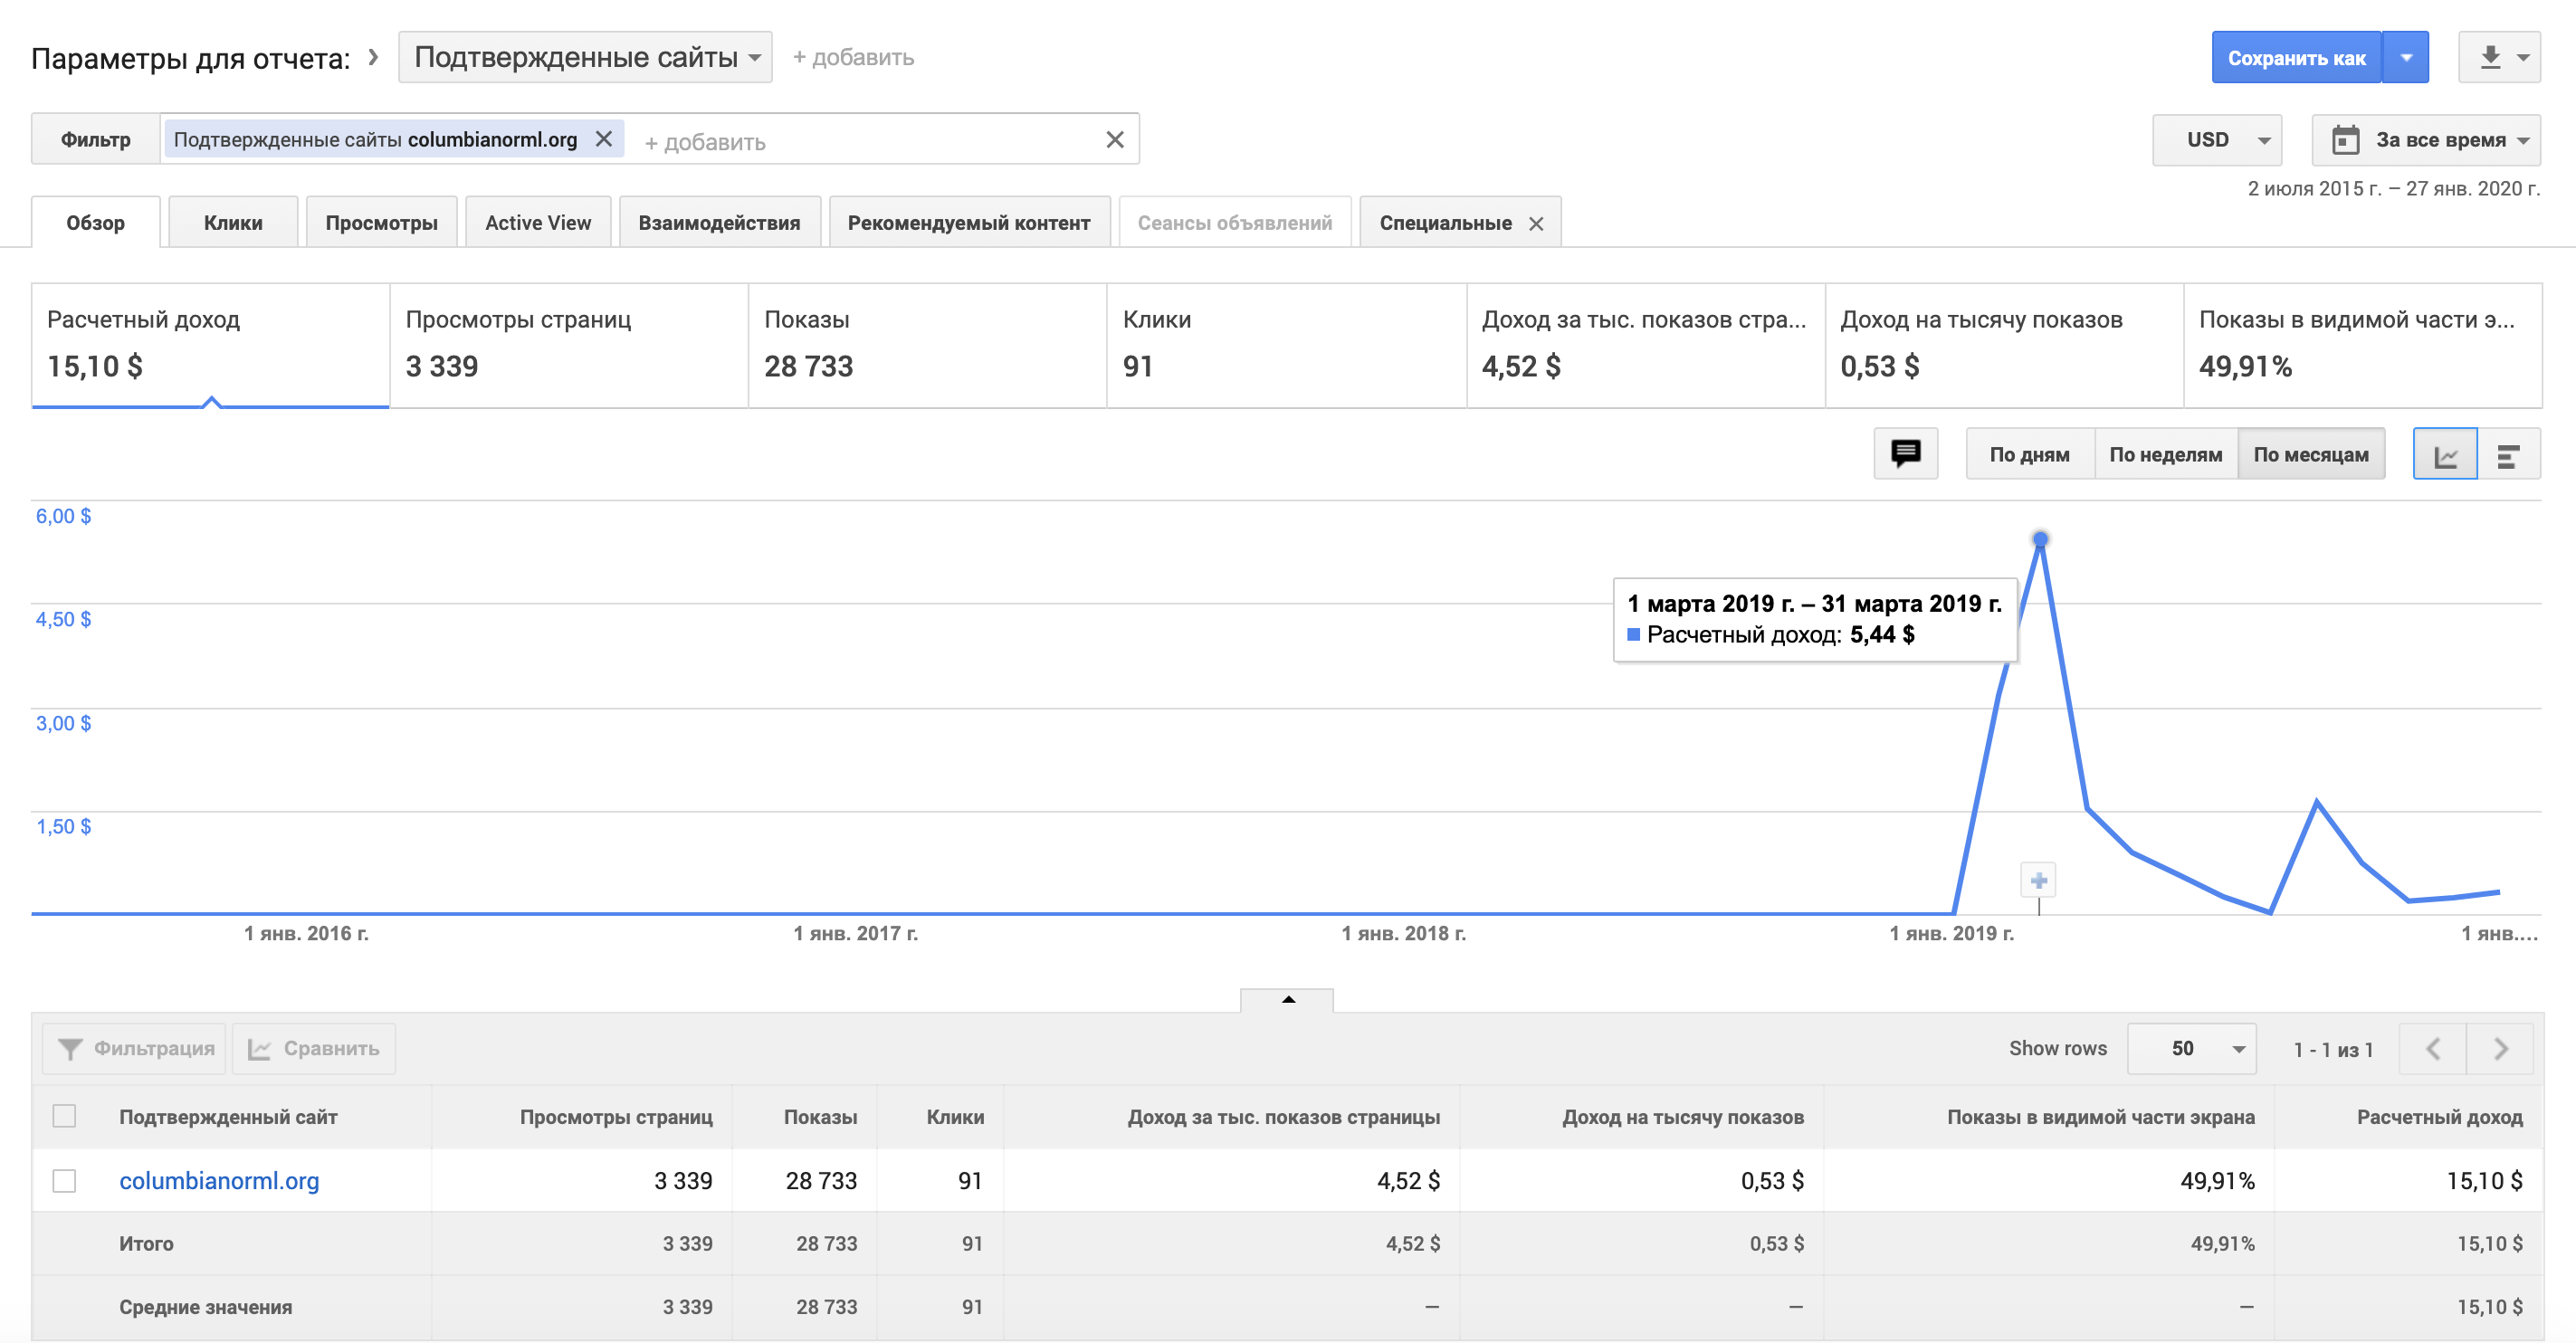Switch to the Клики tab
This screenshot has width=2576, height=1343.
click(x=233, y=223)
